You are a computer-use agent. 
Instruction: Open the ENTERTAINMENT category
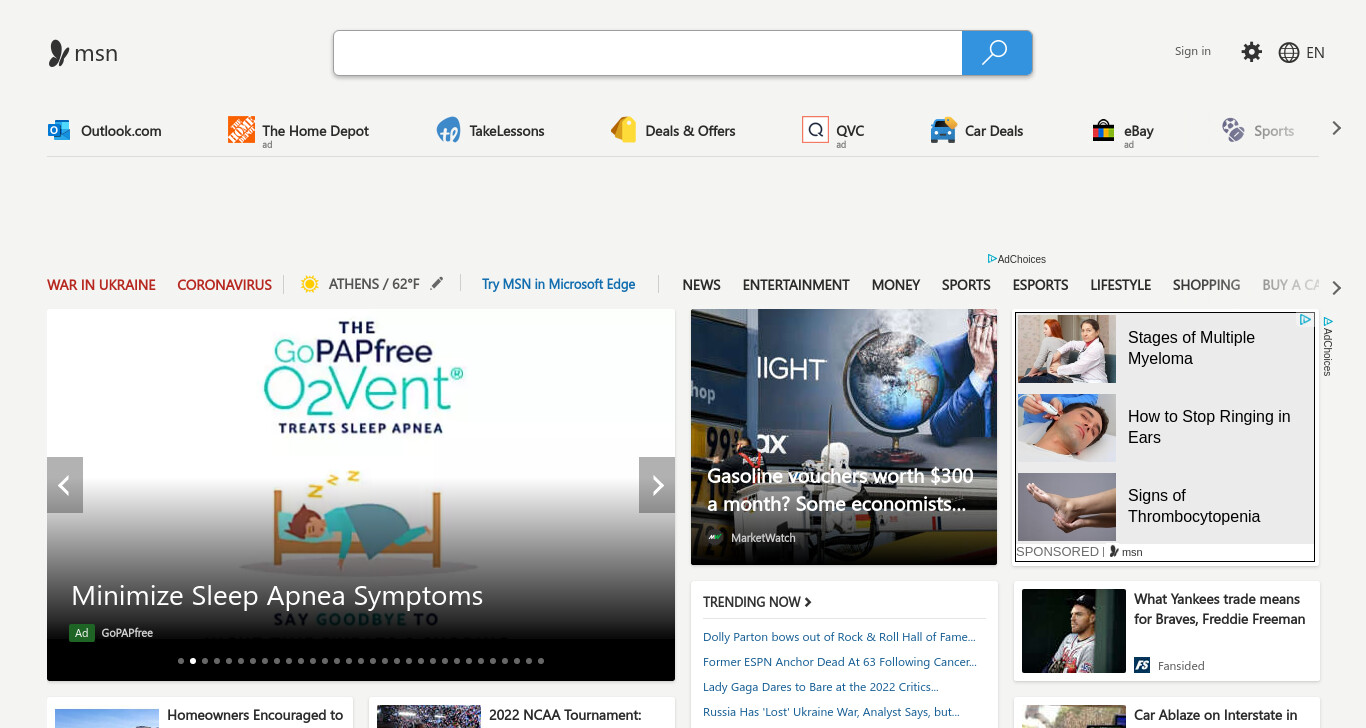point(796,285)
